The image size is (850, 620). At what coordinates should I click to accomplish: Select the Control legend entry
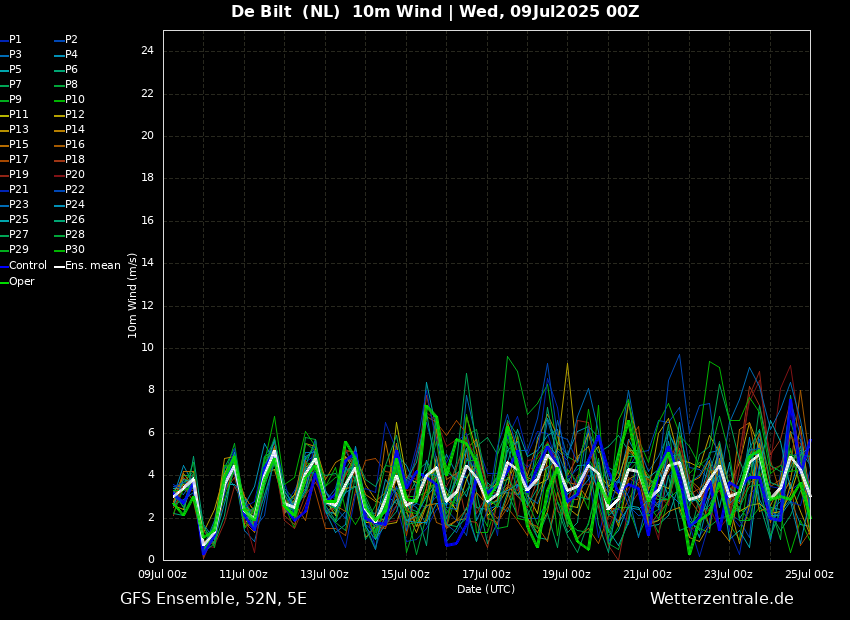pyautogui.click(x=28, y=266)
